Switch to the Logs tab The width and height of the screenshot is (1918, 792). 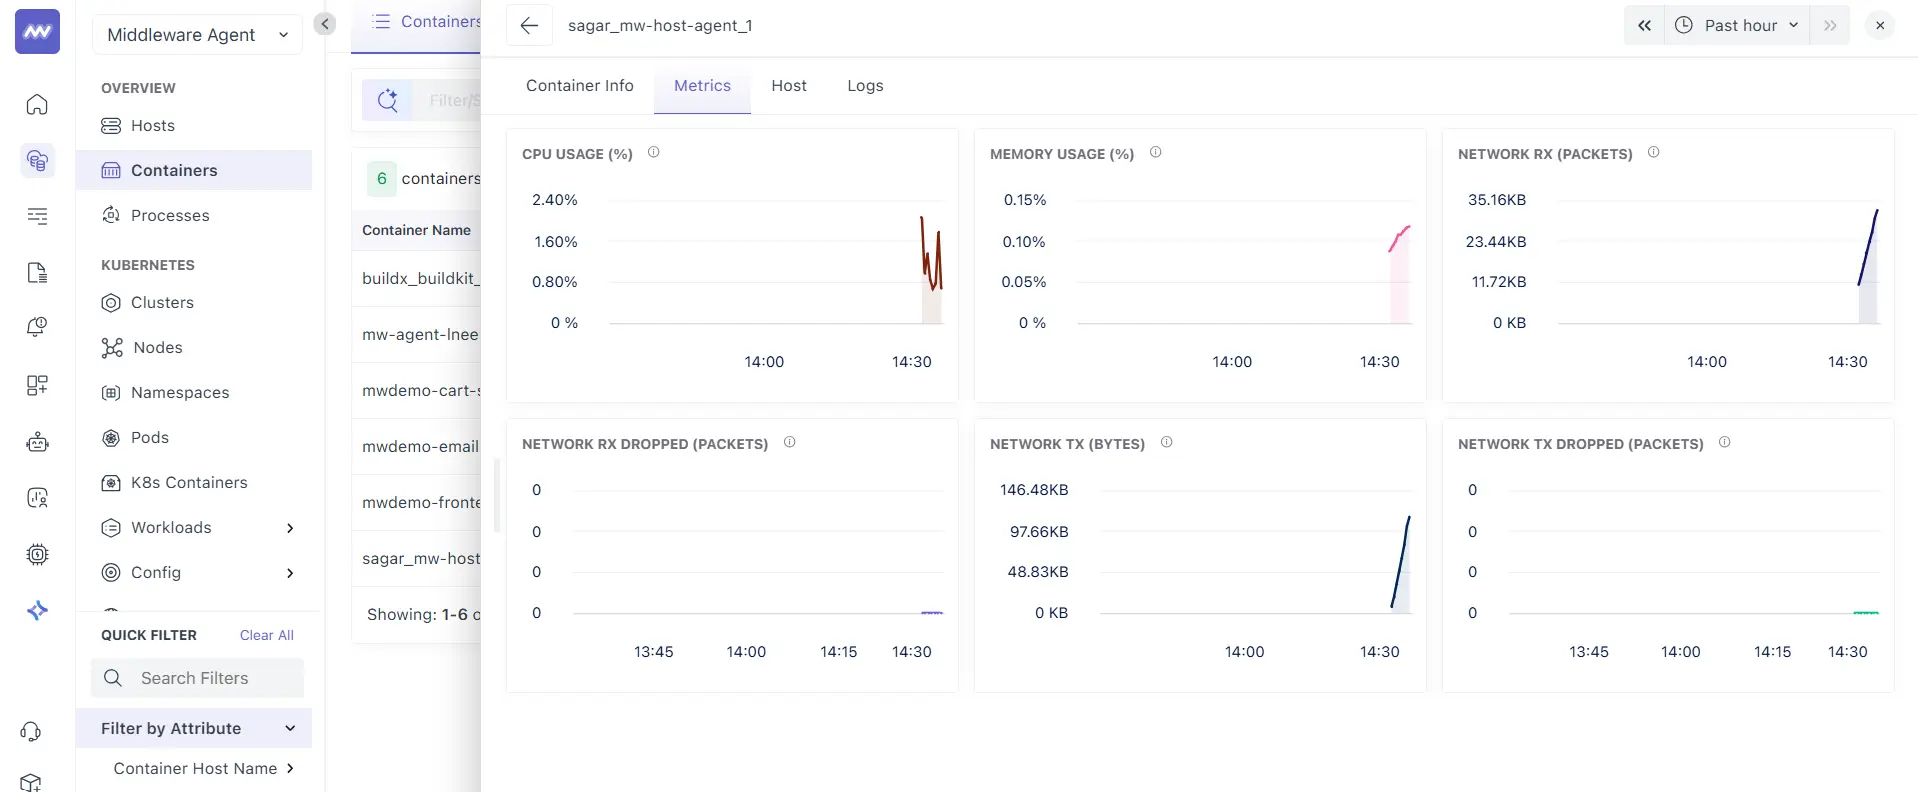click(865, 86)
